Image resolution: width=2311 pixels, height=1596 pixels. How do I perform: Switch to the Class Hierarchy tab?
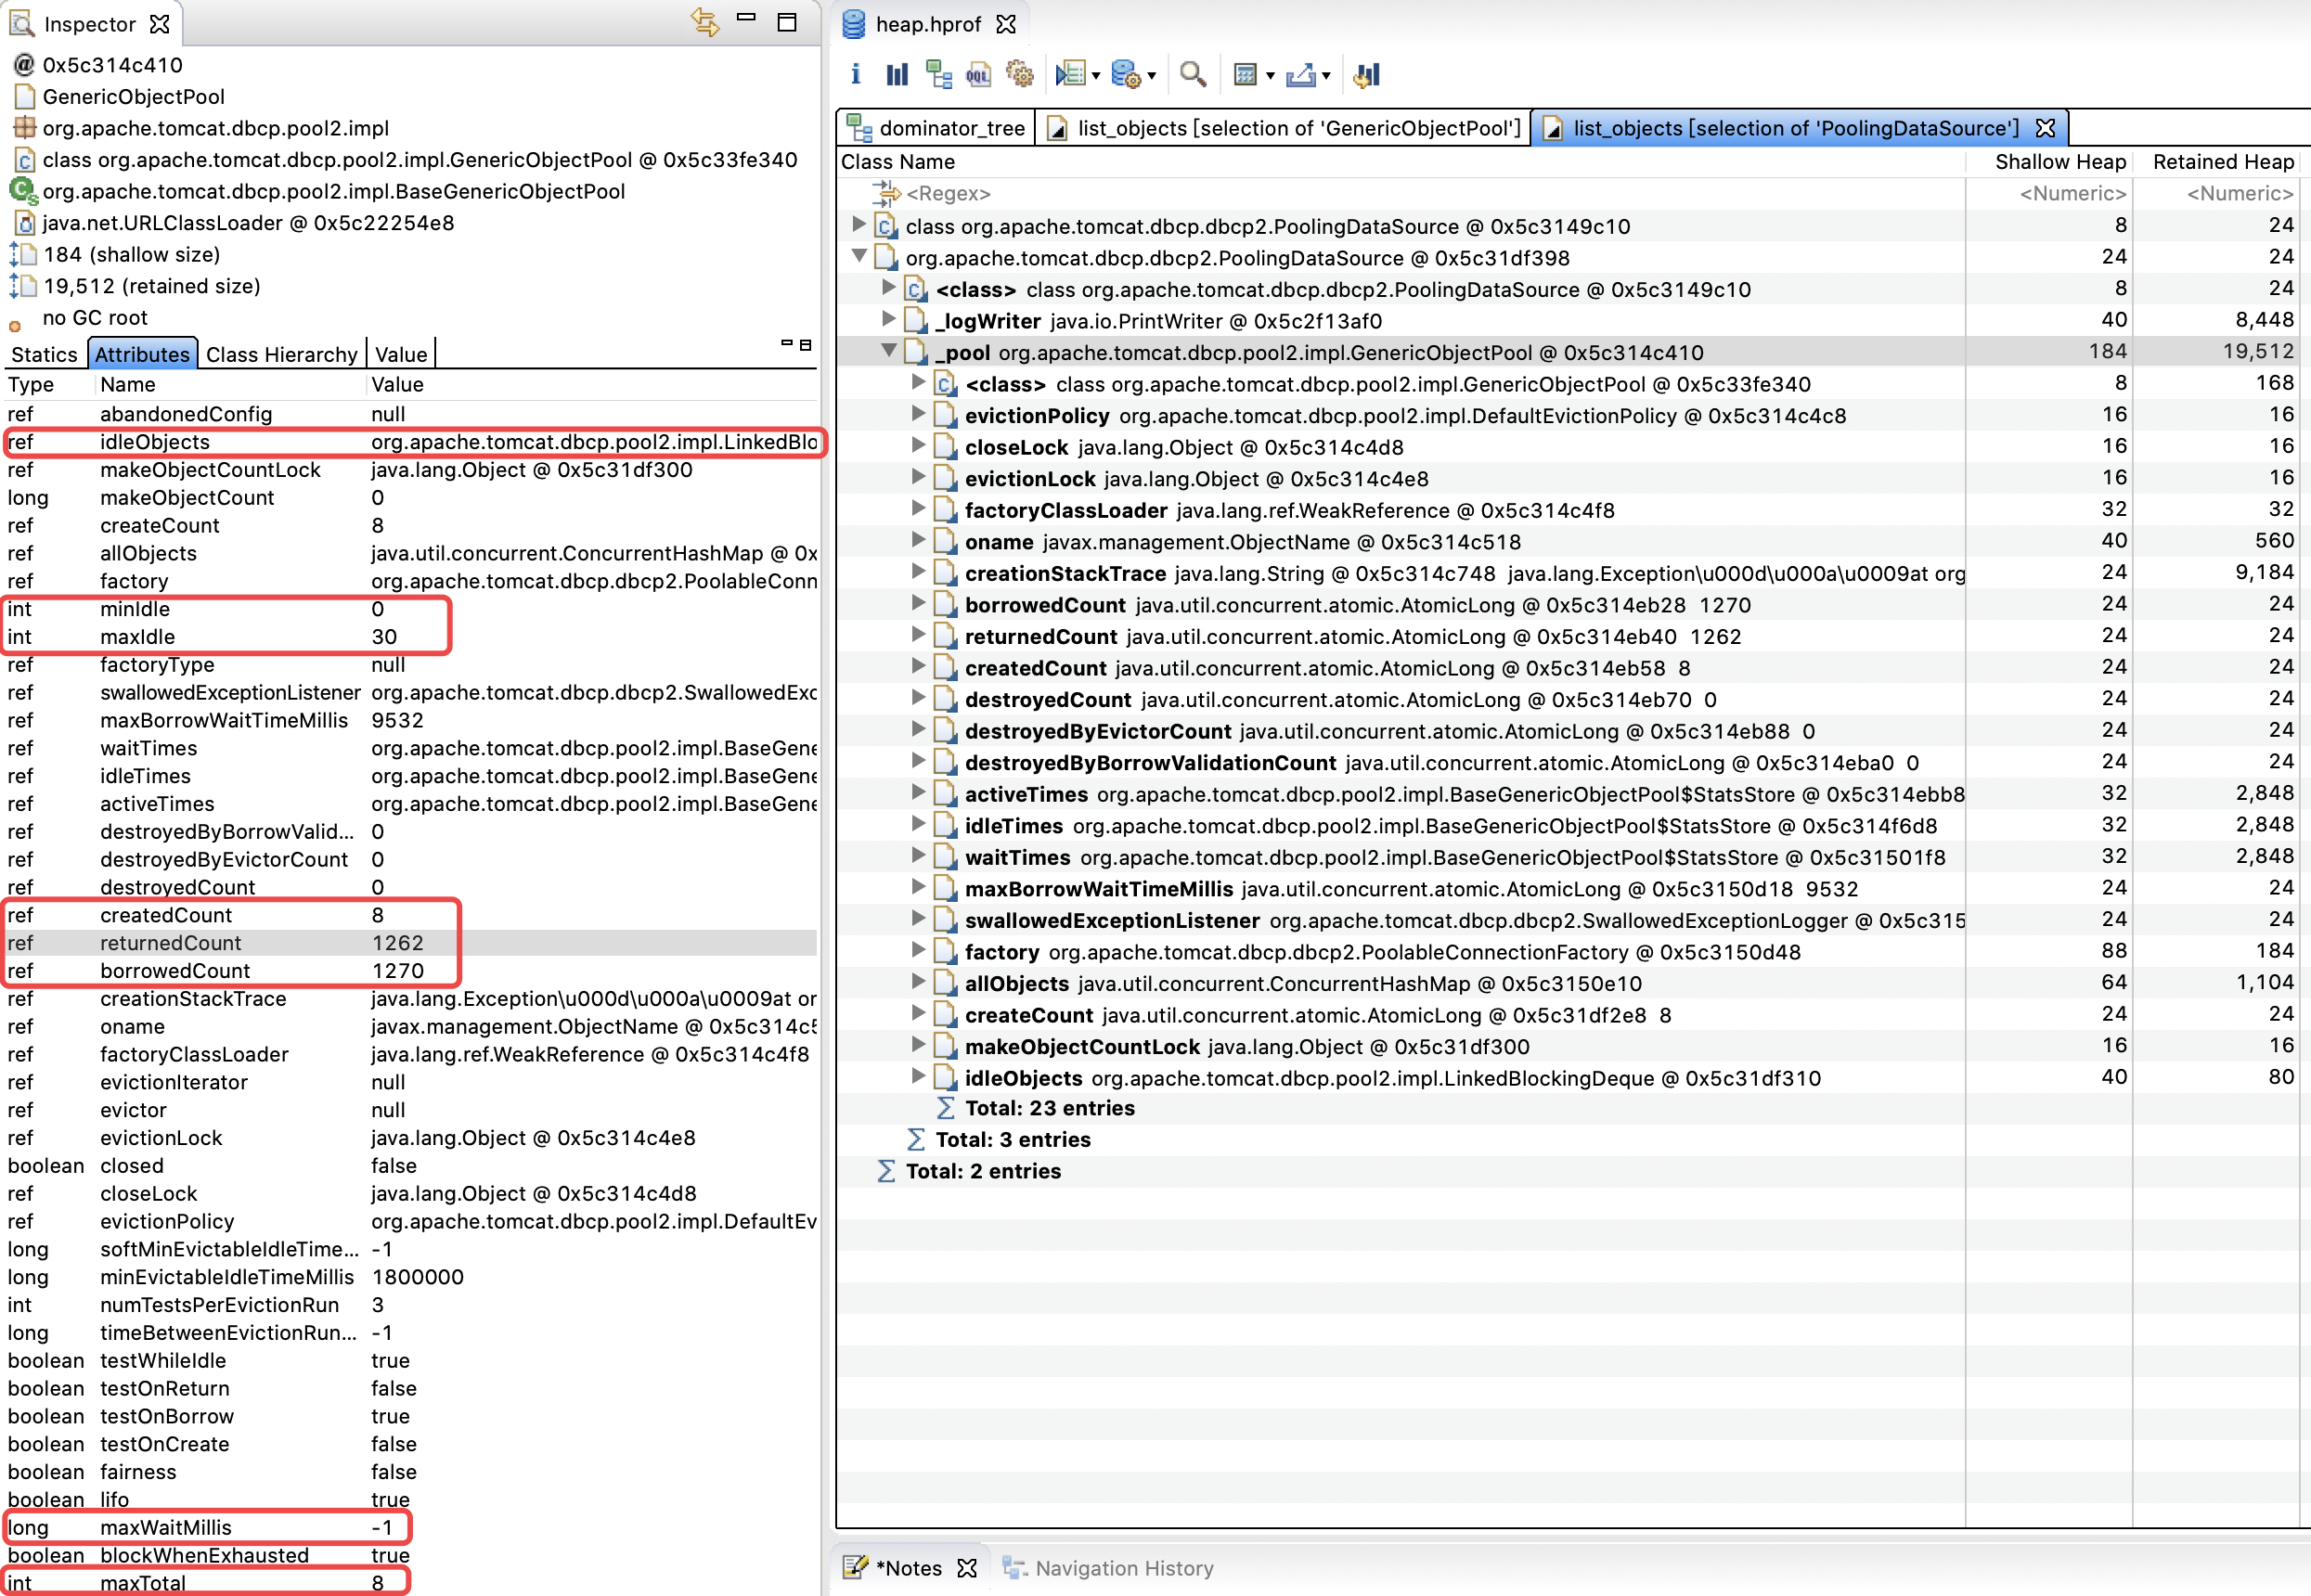(281, 354)
